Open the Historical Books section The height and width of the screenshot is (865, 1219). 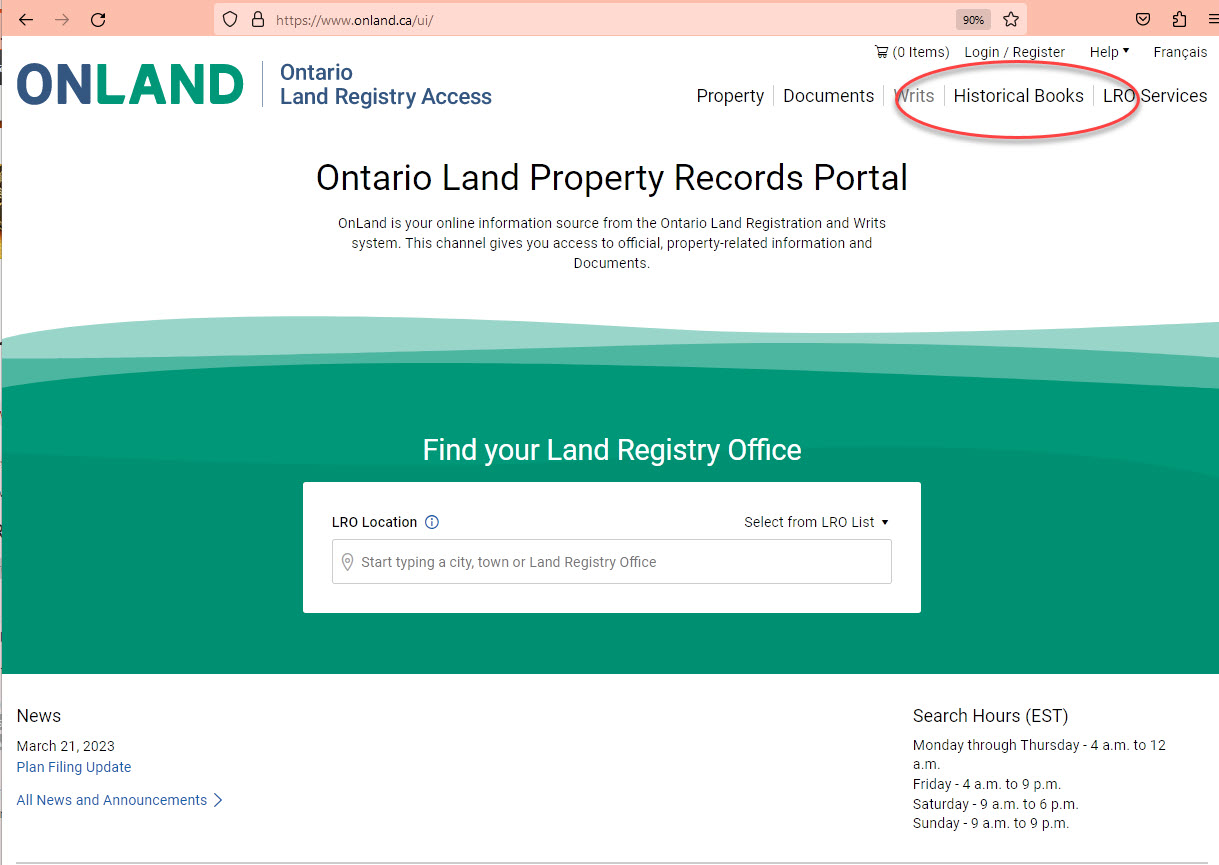1018,95
